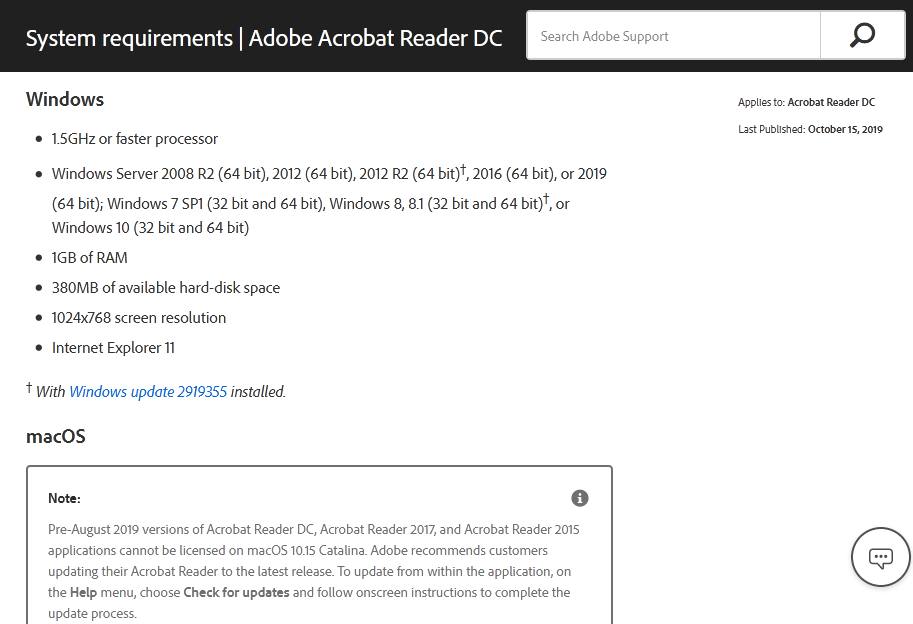Image resolution: width=913 pixels, height=624 pixels.
Task: Click the Acrobat Reader DC applies-to link
Action: pyautogui.click(x=831, y=102)
